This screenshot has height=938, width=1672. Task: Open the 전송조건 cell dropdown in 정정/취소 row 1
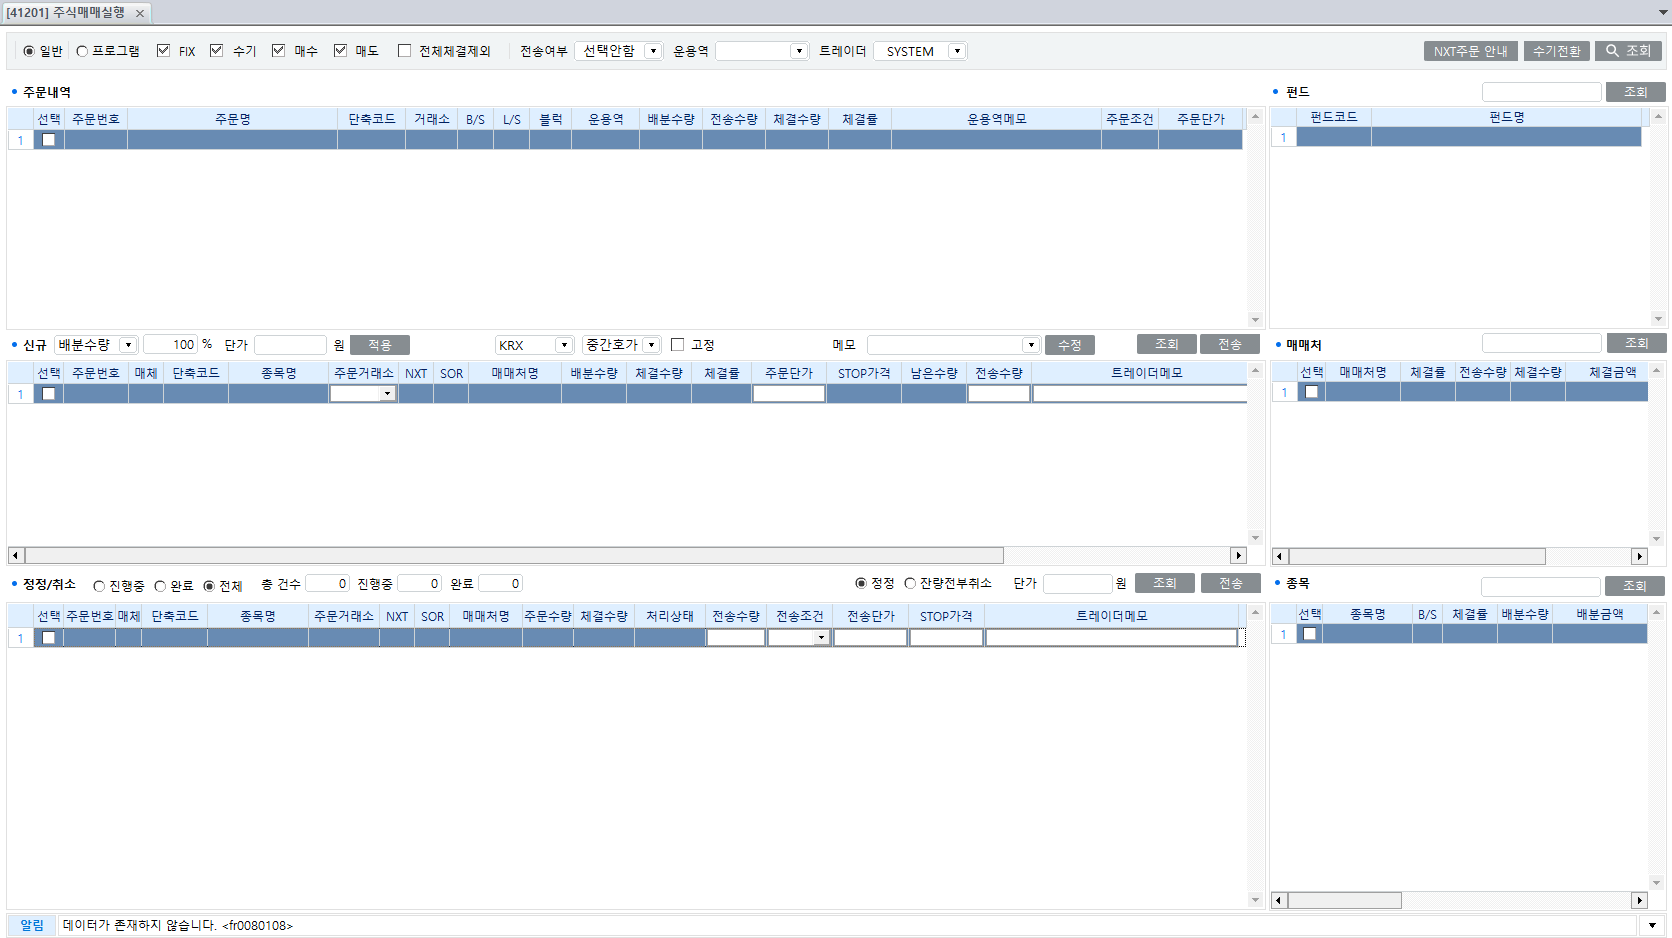(x=821, y=638)
